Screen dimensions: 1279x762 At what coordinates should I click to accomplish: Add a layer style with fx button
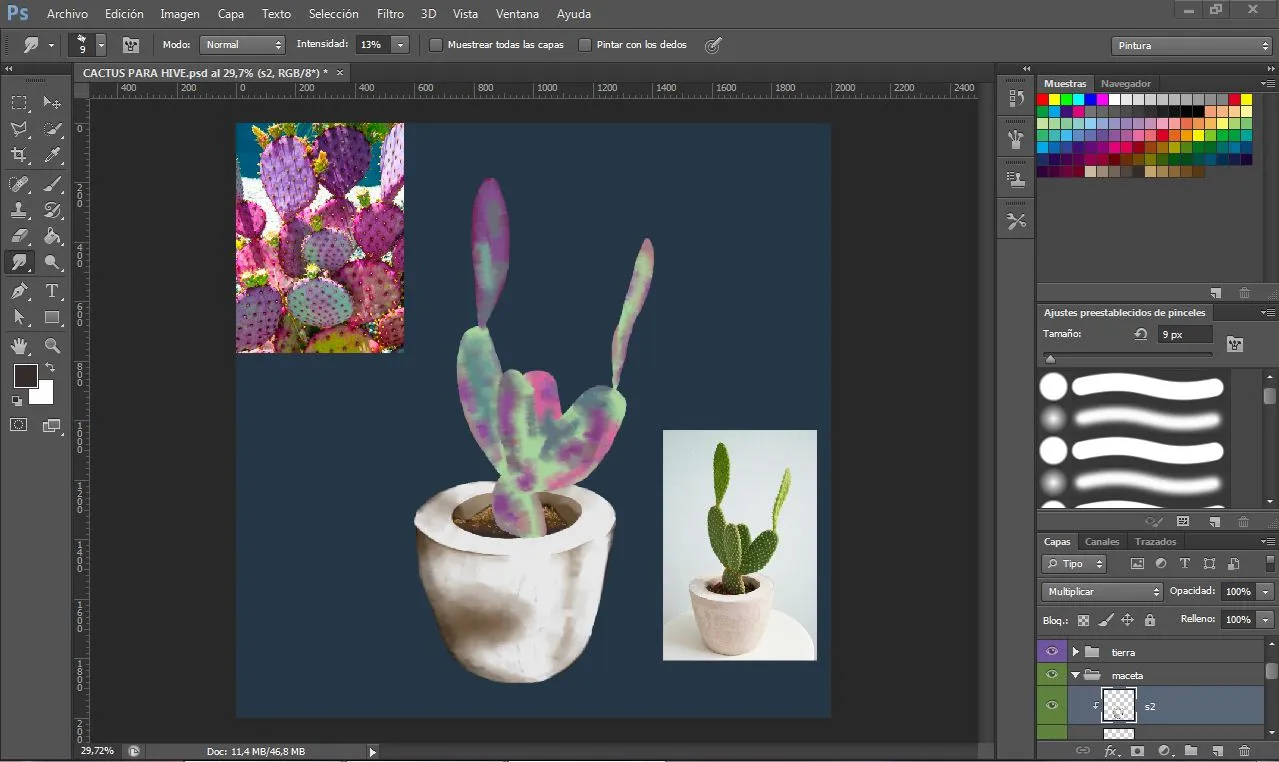coord(1110,751)
